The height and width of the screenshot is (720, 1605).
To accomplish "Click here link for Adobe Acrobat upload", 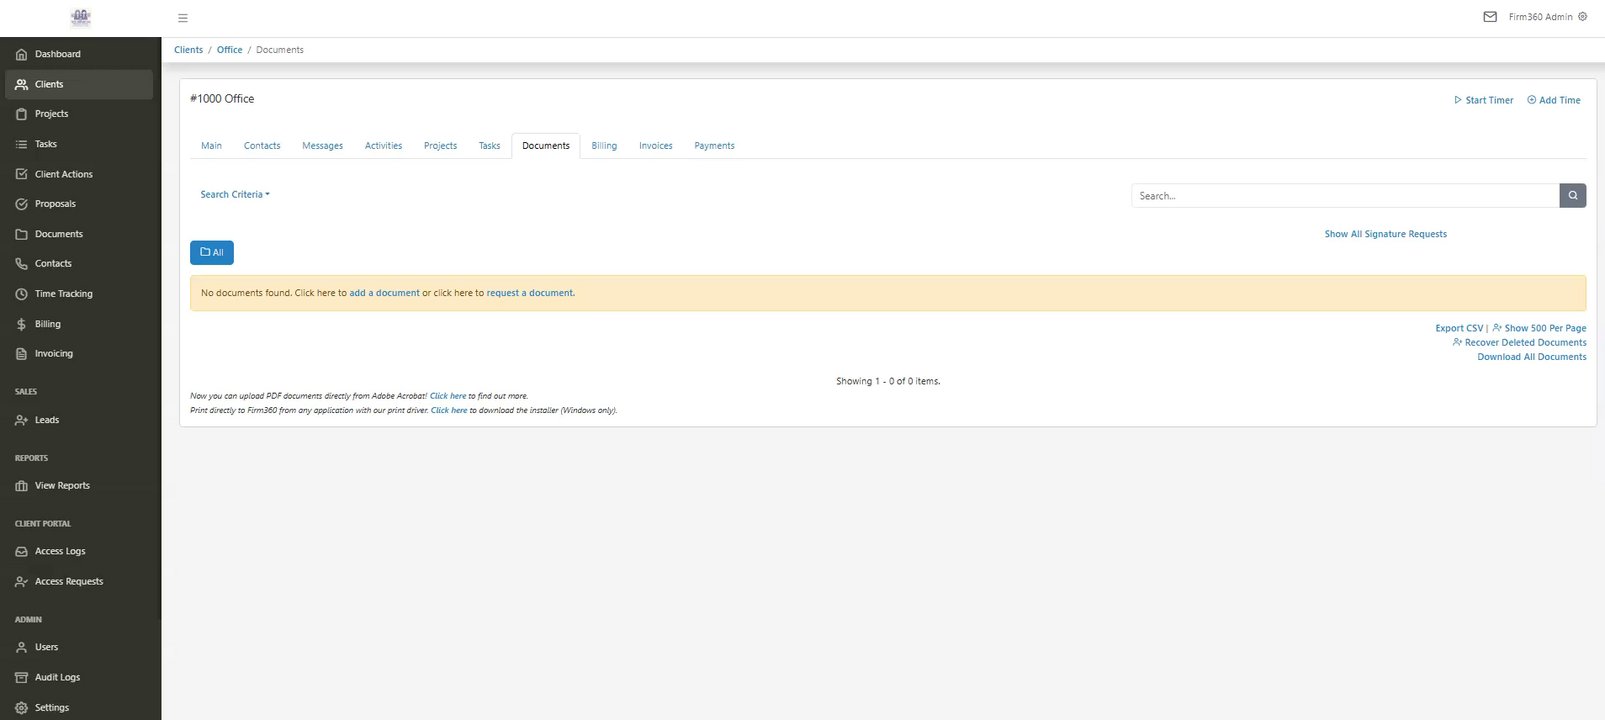I will [448, 396].
